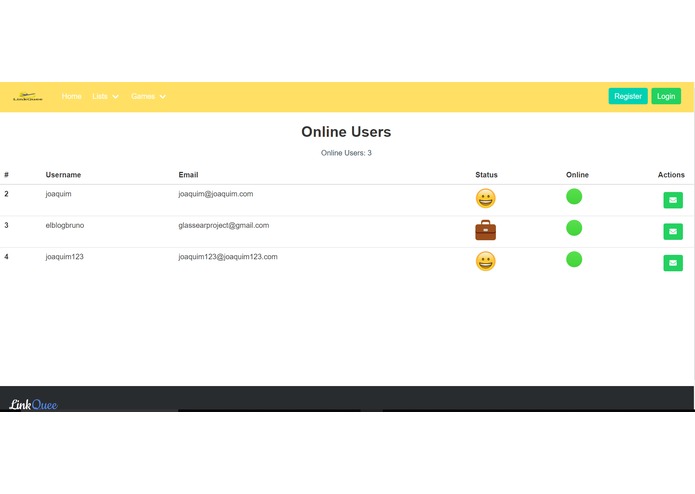Click elblogbruno's briefcase status icon

(x=485, y=230)
